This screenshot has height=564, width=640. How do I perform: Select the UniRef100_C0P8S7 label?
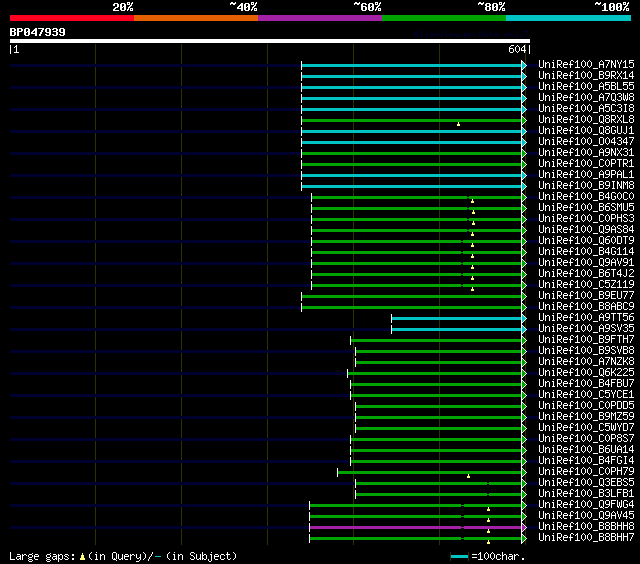pos(586,439)
